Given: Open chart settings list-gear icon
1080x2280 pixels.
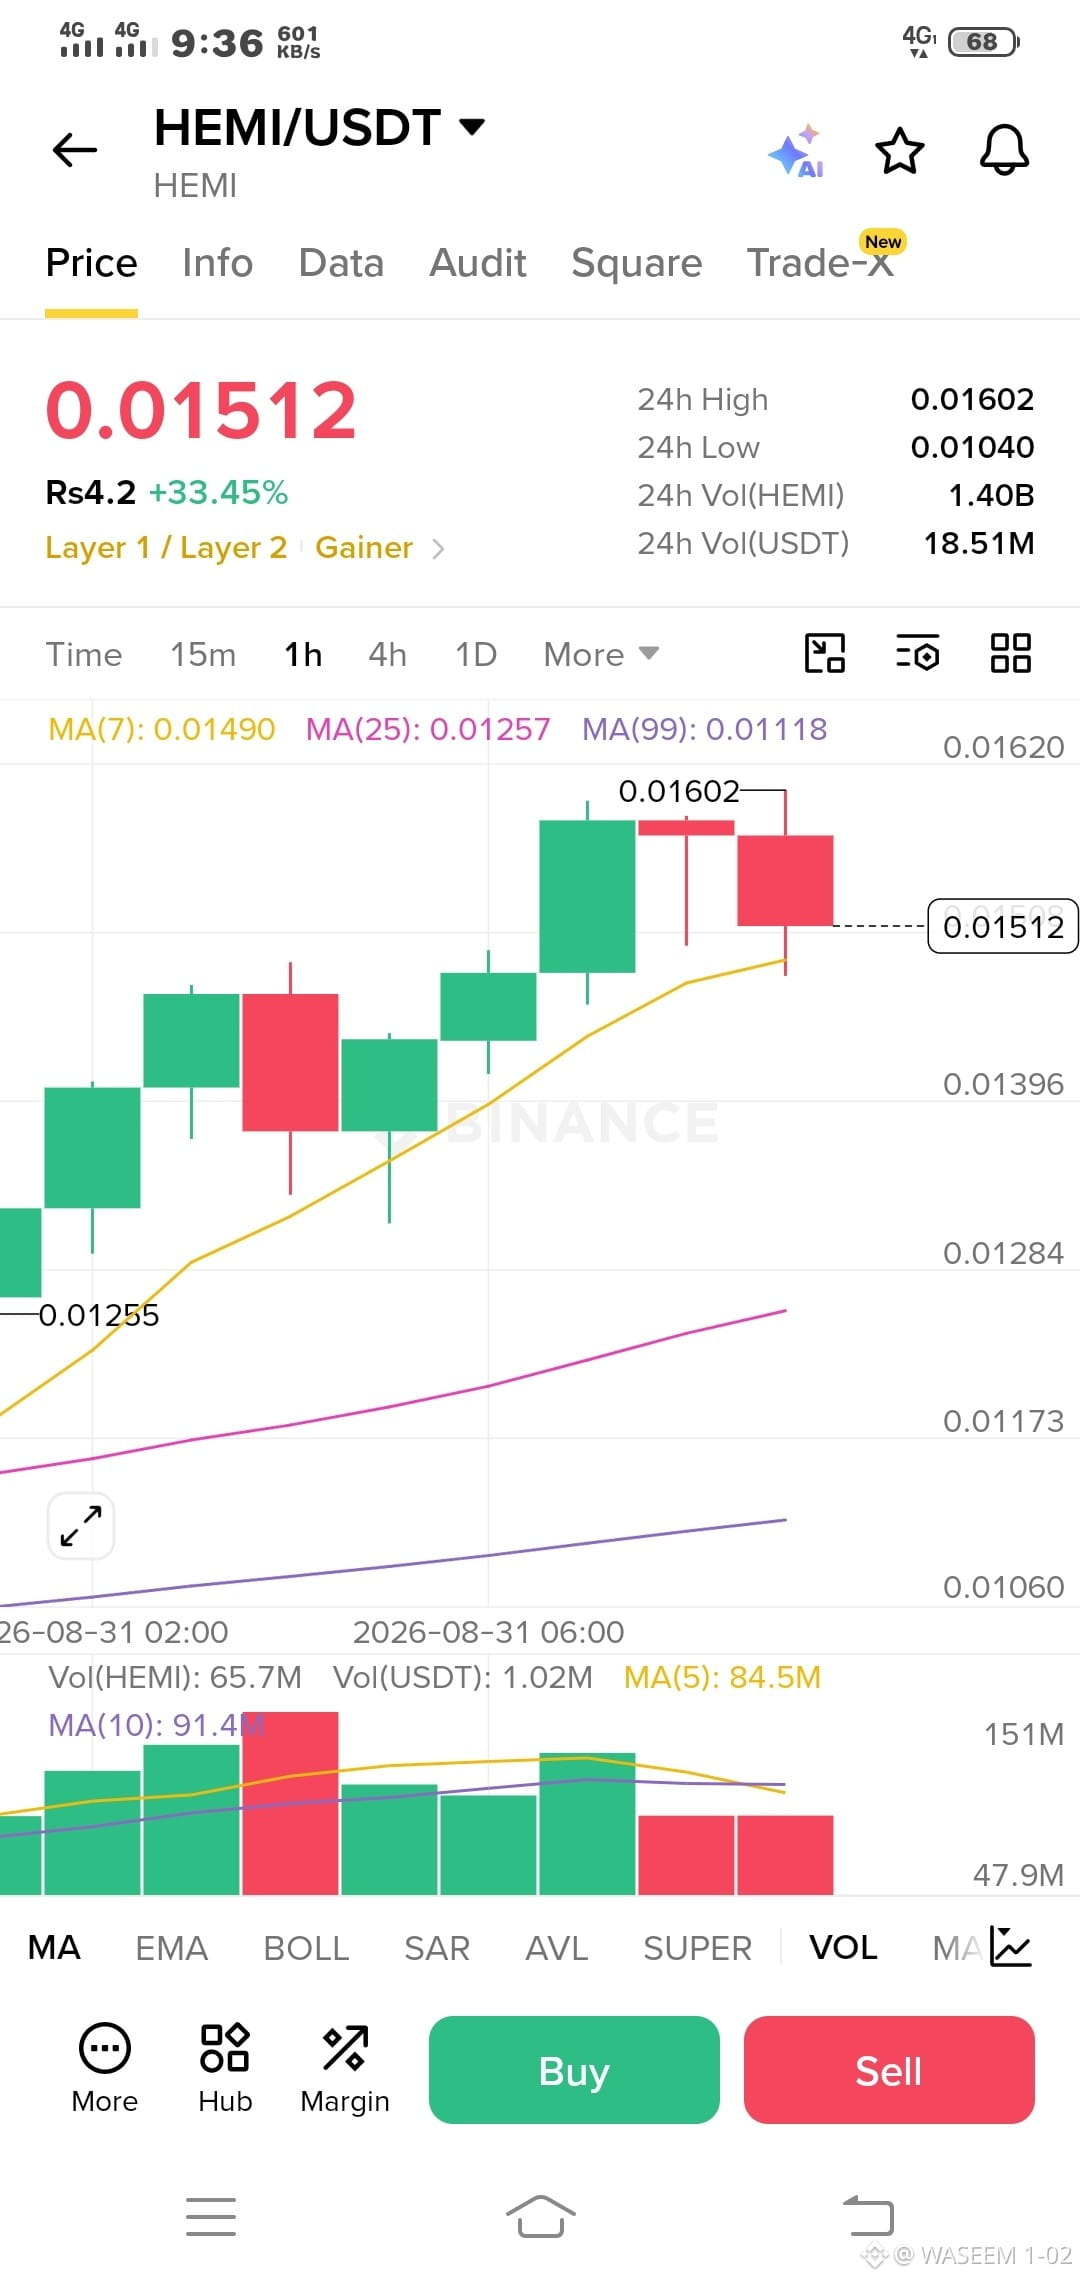Looking at the screenshot, I should pos(918,654).
